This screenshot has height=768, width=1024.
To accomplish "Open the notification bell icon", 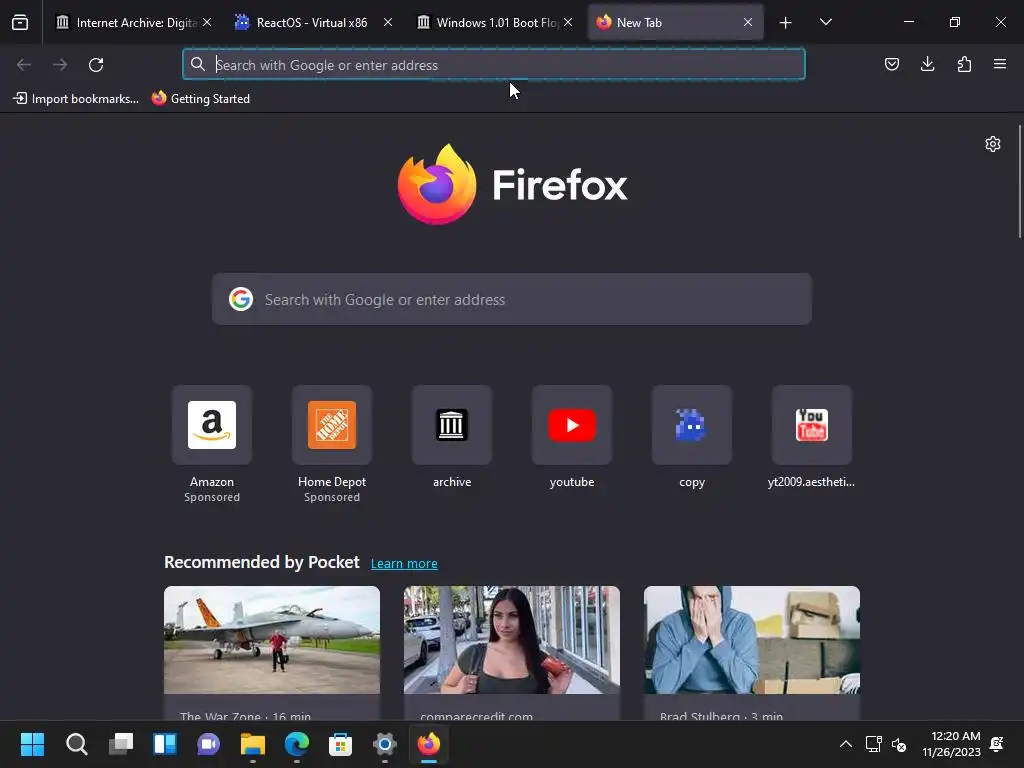I will tap(997, 744).
